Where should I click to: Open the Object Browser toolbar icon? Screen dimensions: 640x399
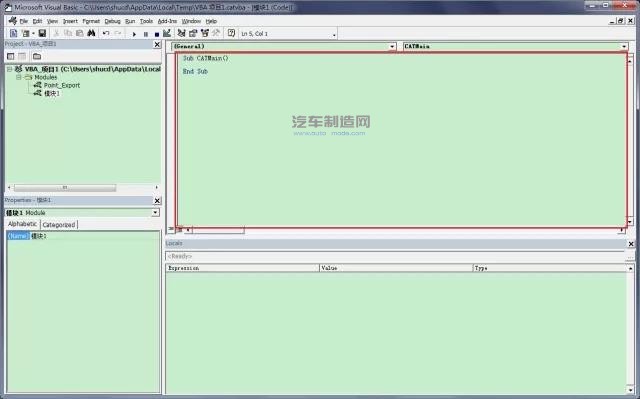pyautogui.click(x=205, y=33)
